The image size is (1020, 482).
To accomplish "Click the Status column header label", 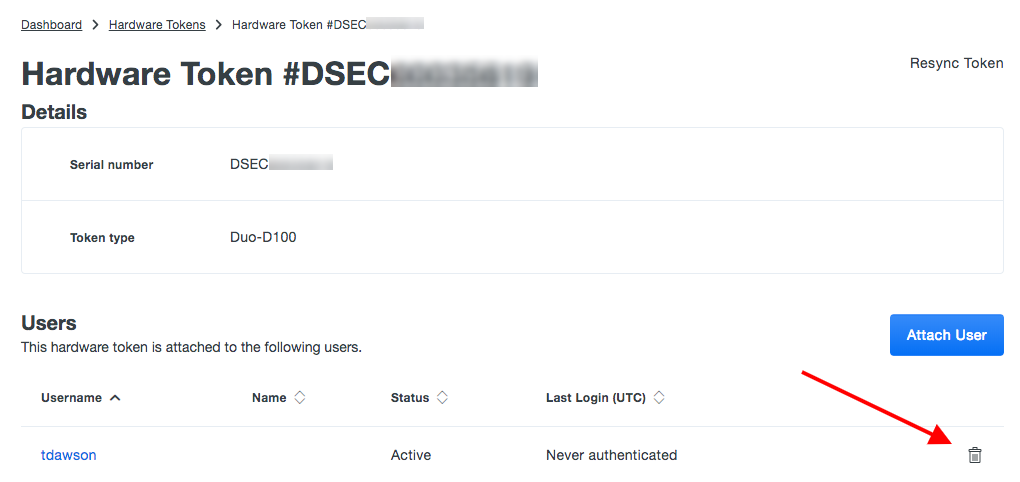I will tap(410, 398).
